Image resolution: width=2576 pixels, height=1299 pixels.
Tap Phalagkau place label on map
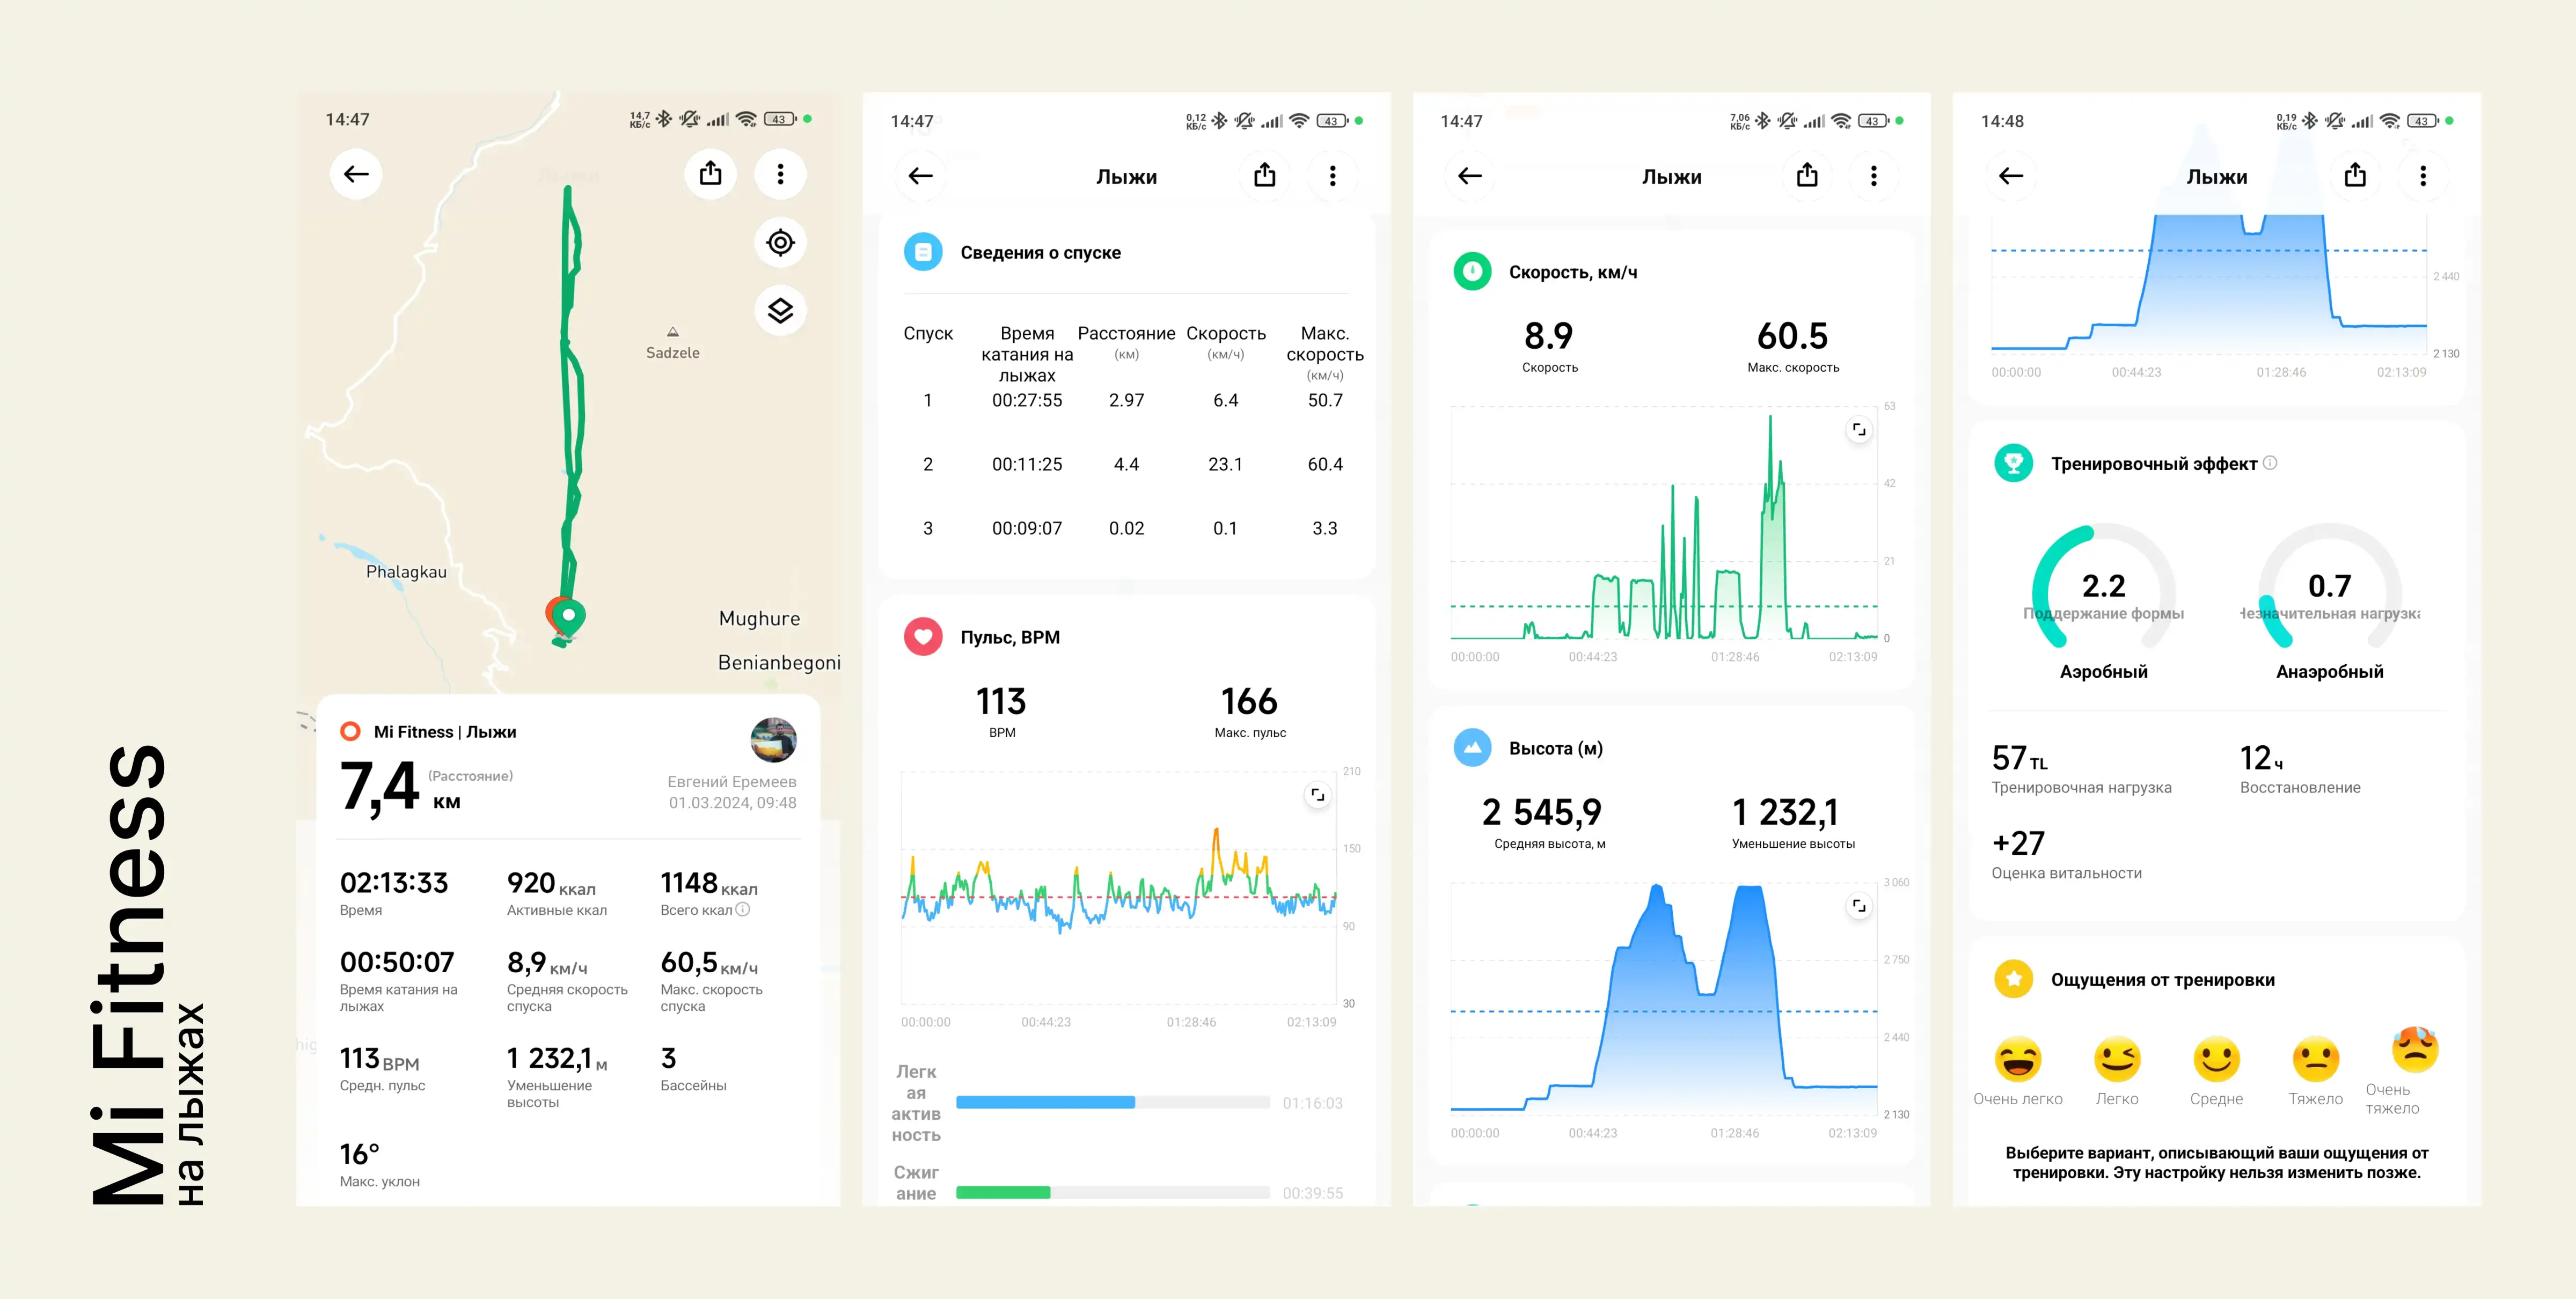pos(406,572)
